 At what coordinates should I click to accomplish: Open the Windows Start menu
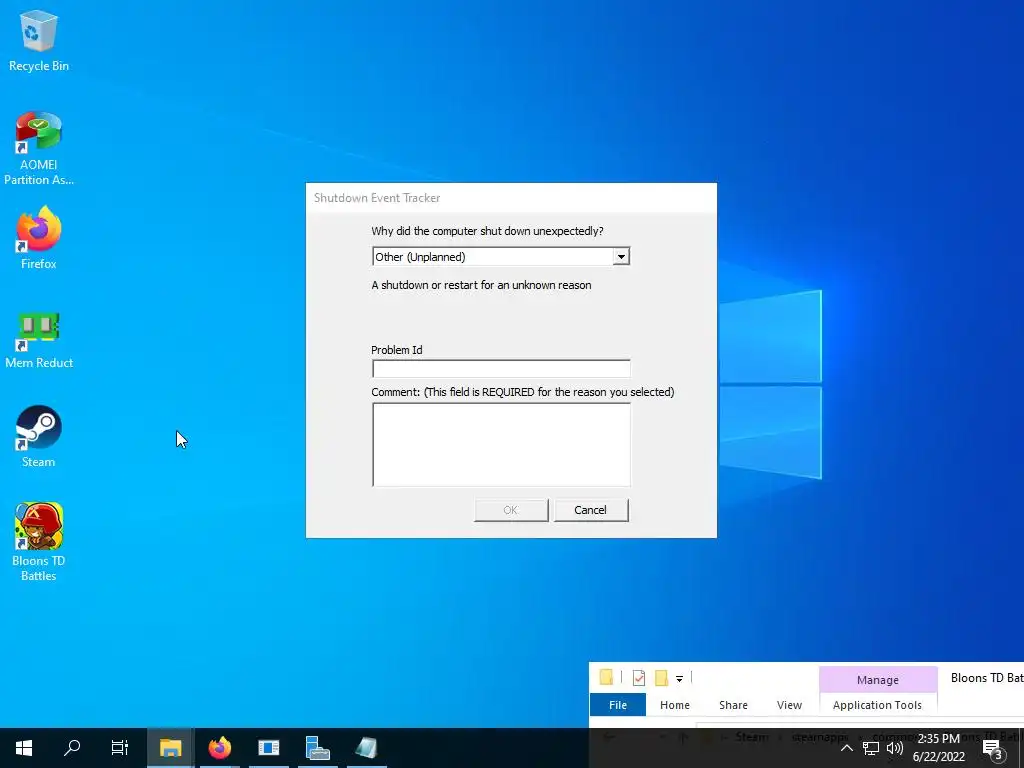click(x=24, y=748)
